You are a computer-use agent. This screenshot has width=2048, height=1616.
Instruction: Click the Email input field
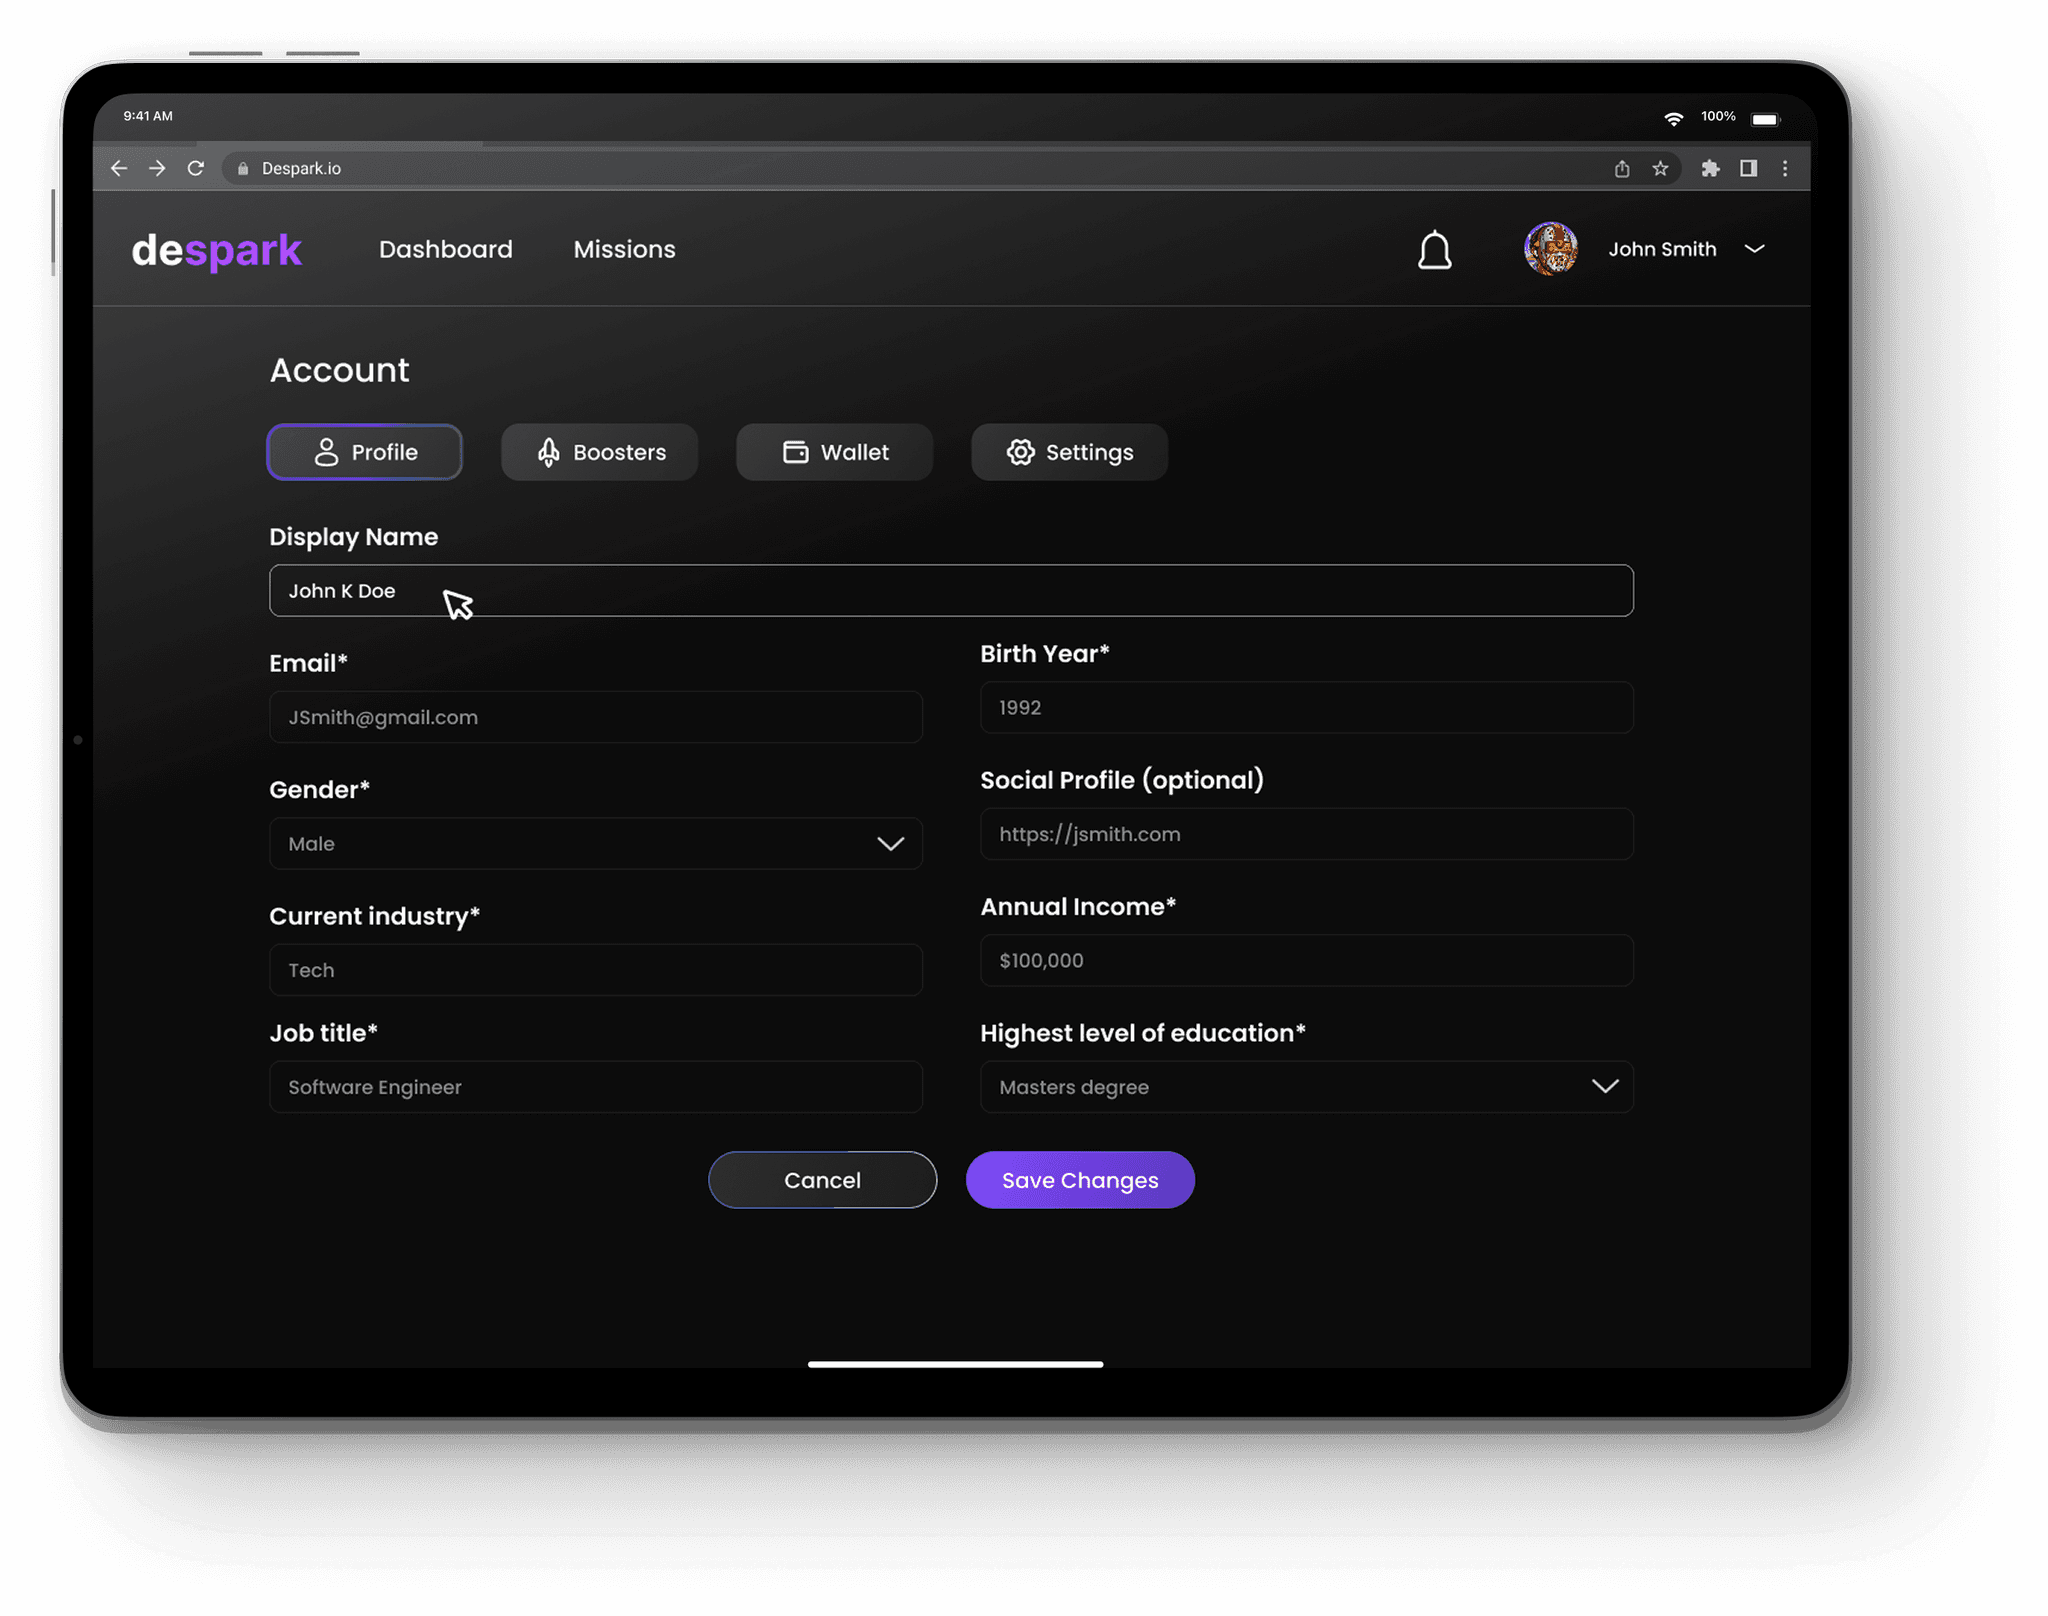pos(596,717)
